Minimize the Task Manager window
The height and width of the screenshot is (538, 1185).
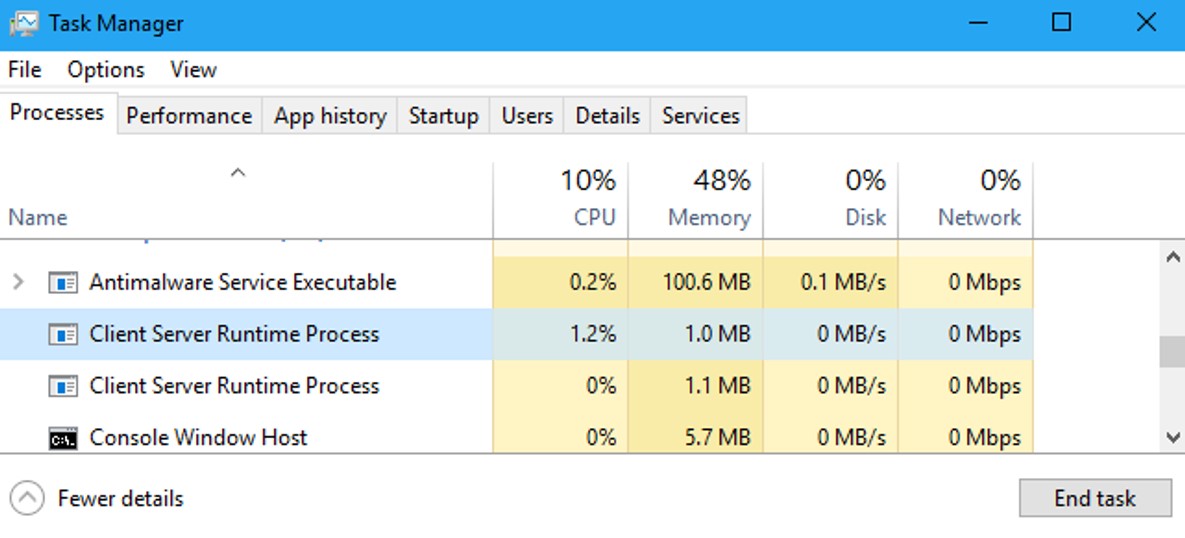point(978,23)
